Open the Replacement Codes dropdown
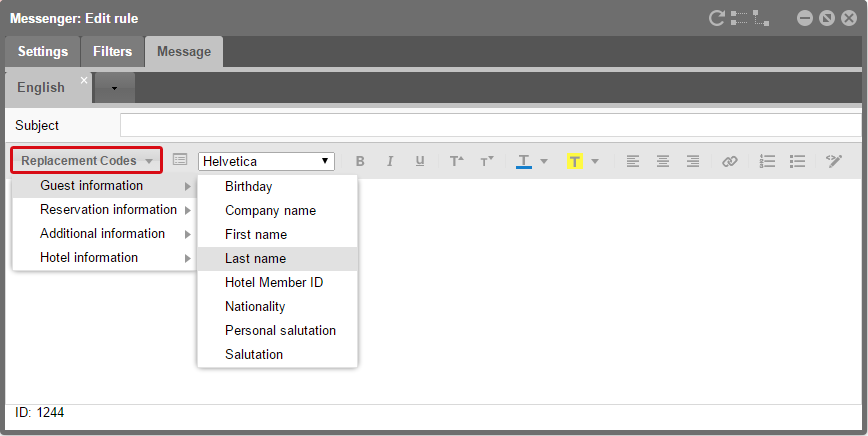This screenshot has width=868, height=436. (87, 161)
